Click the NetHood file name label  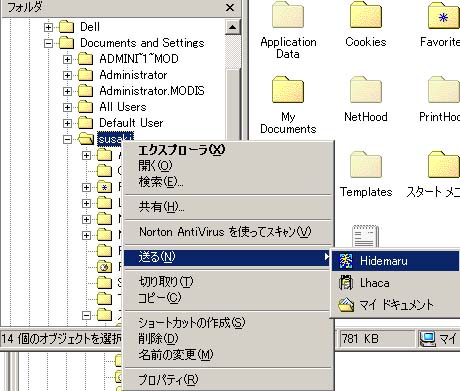tap(366, 117)
